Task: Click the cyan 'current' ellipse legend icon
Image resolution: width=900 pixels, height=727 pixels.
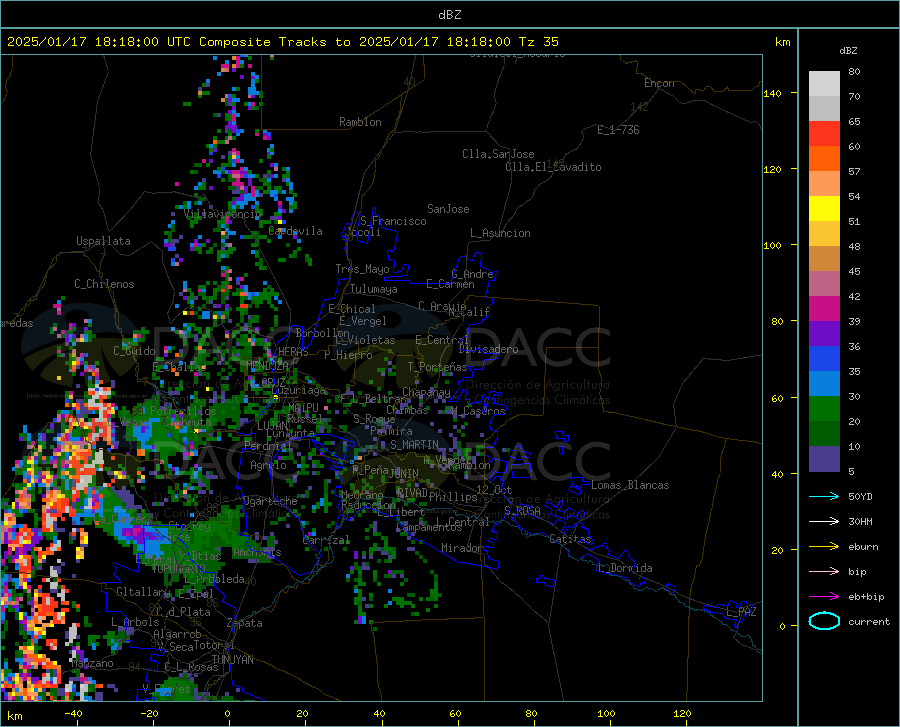Action: pyautogui.click(x=824, y=621)
